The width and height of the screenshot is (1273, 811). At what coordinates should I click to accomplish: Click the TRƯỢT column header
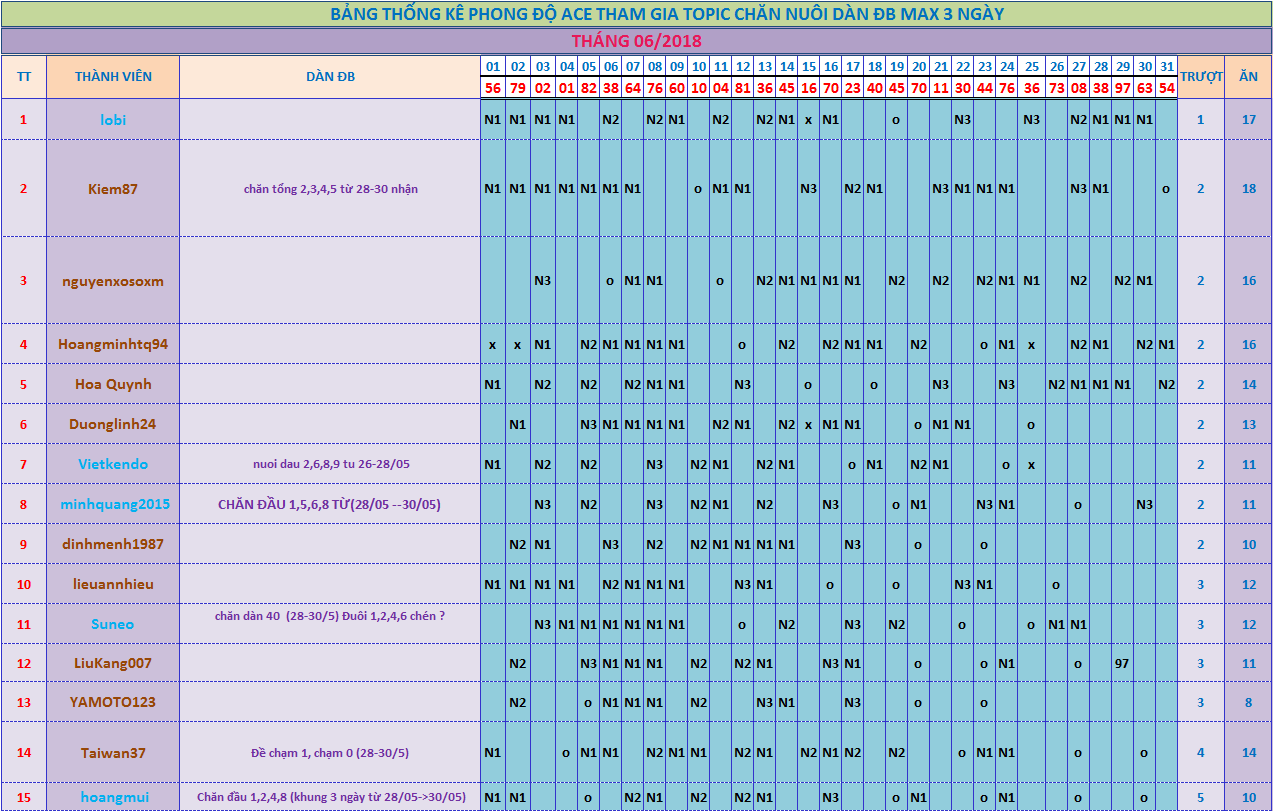tap(1201, 77)
